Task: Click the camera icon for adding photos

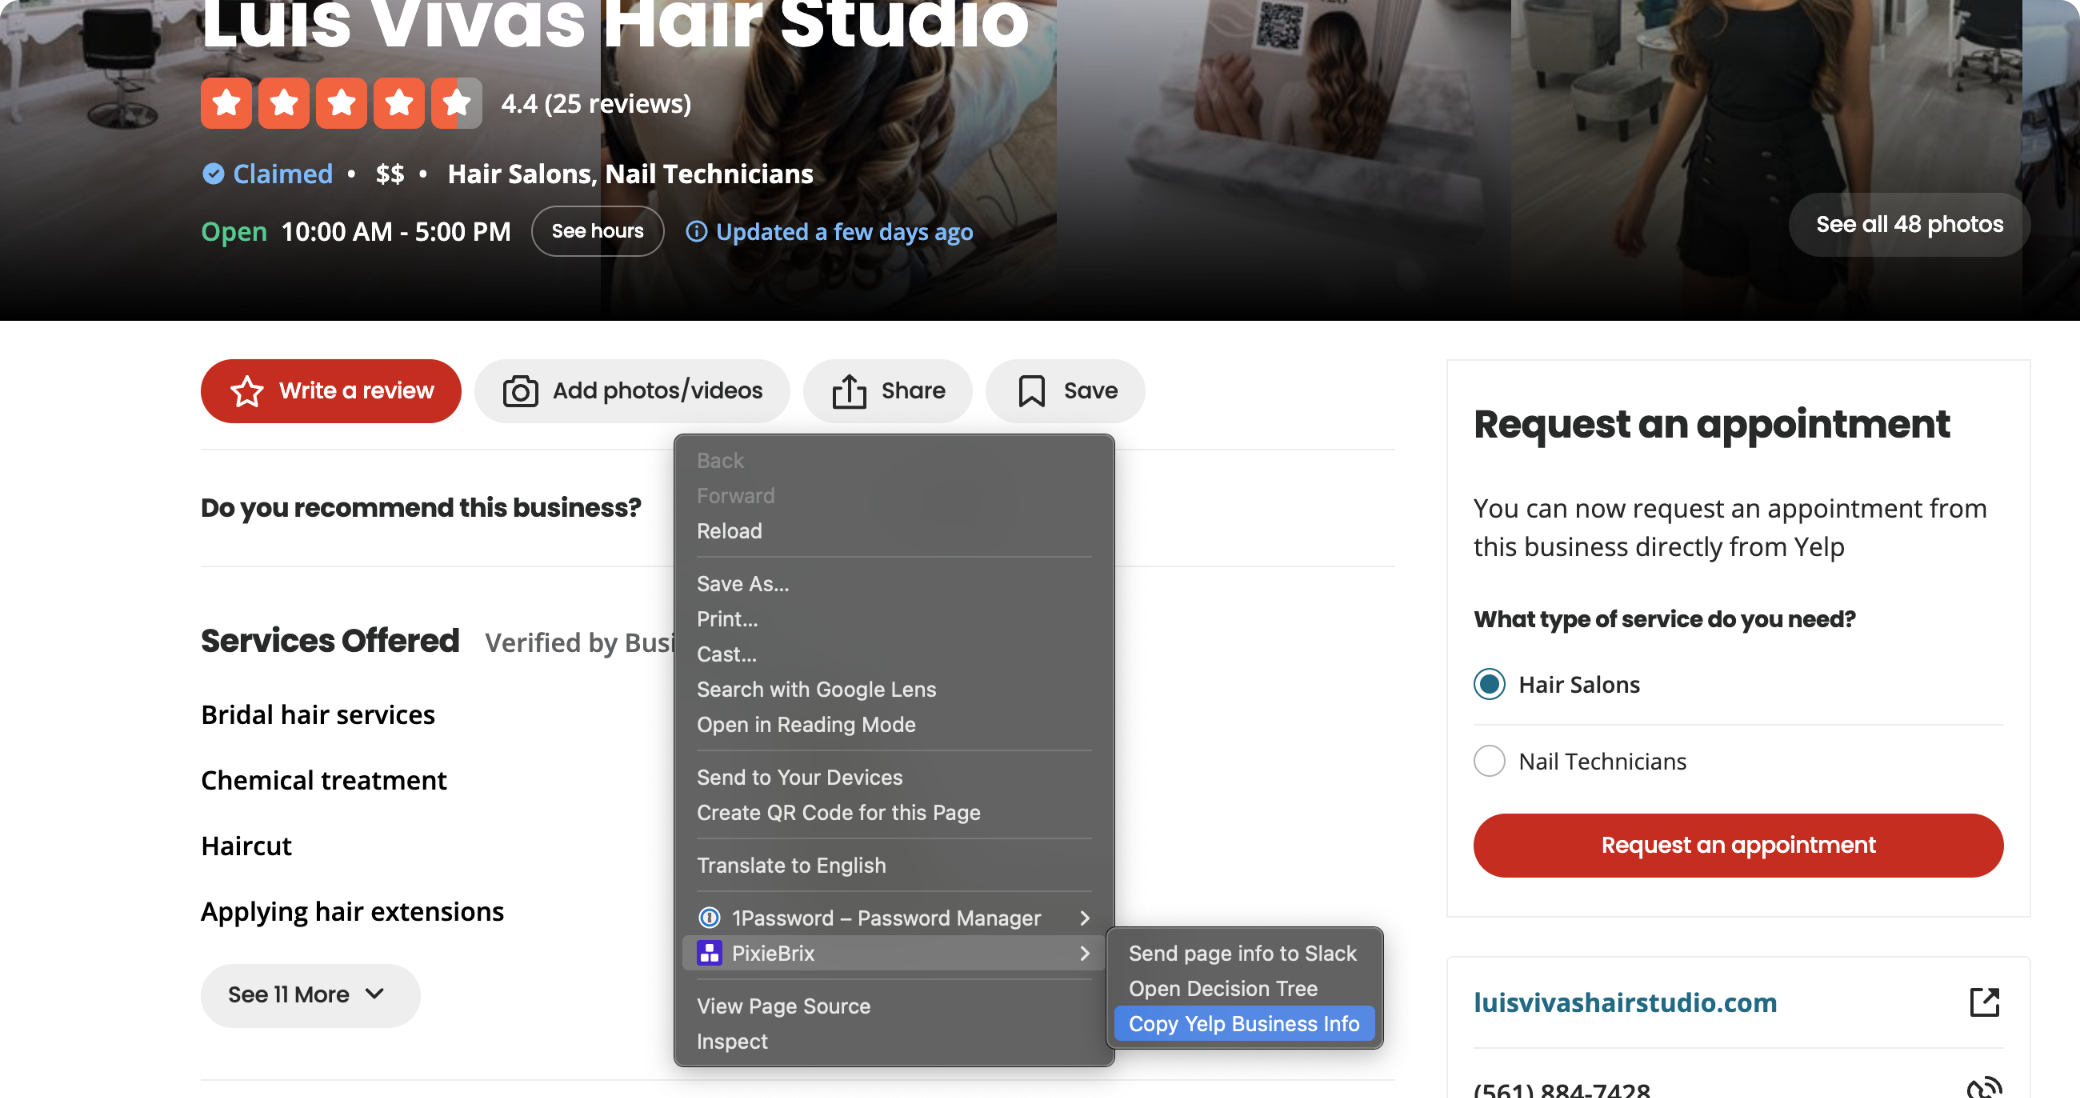Action: [x=520, y=391]
